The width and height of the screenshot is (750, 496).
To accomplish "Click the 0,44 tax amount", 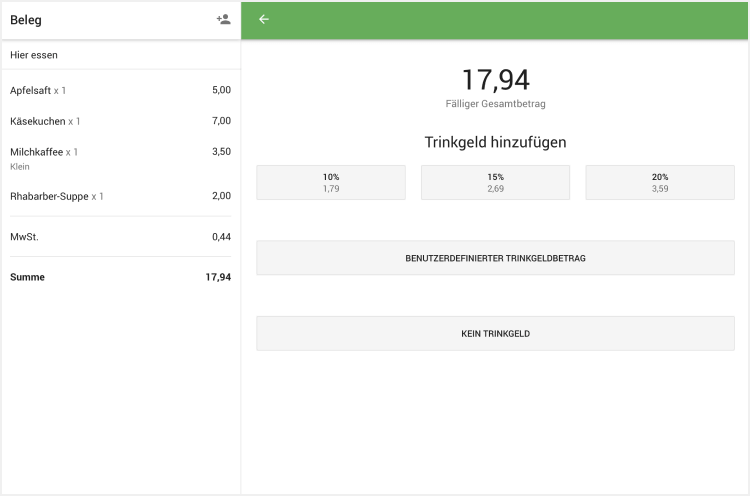I will (221, 237).
